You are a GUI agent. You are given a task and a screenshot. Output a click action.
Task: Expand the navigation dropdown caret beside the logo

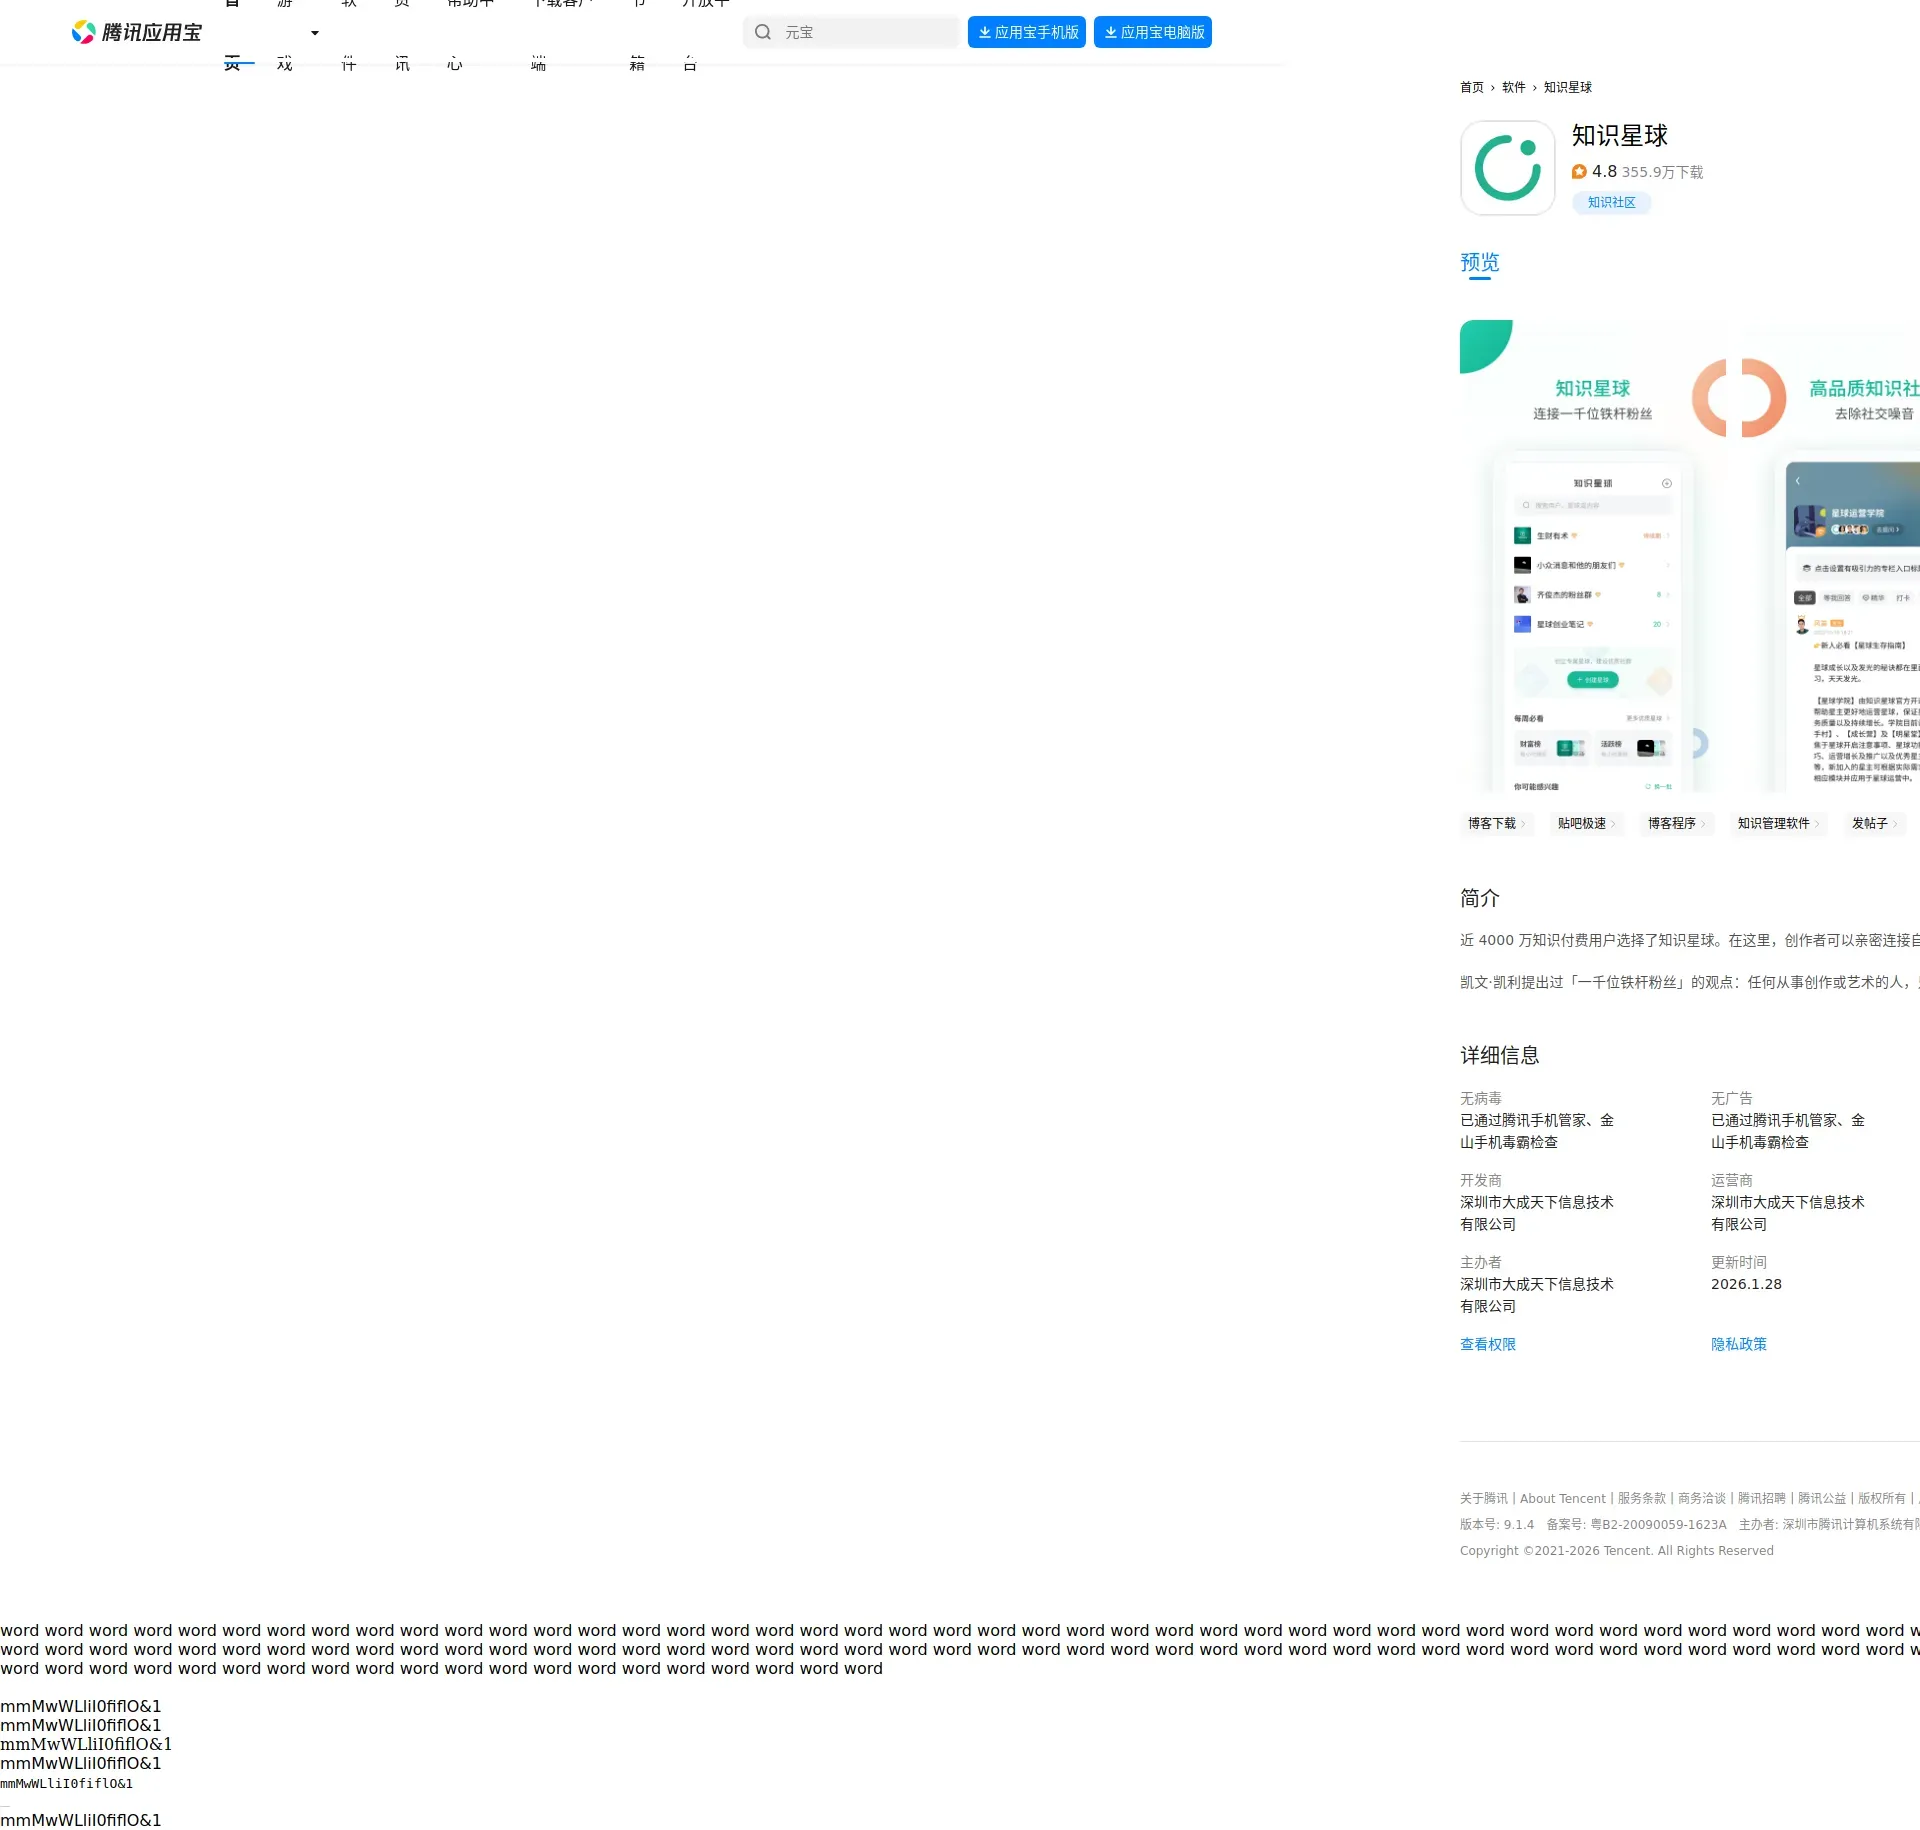tap(315, 33)
